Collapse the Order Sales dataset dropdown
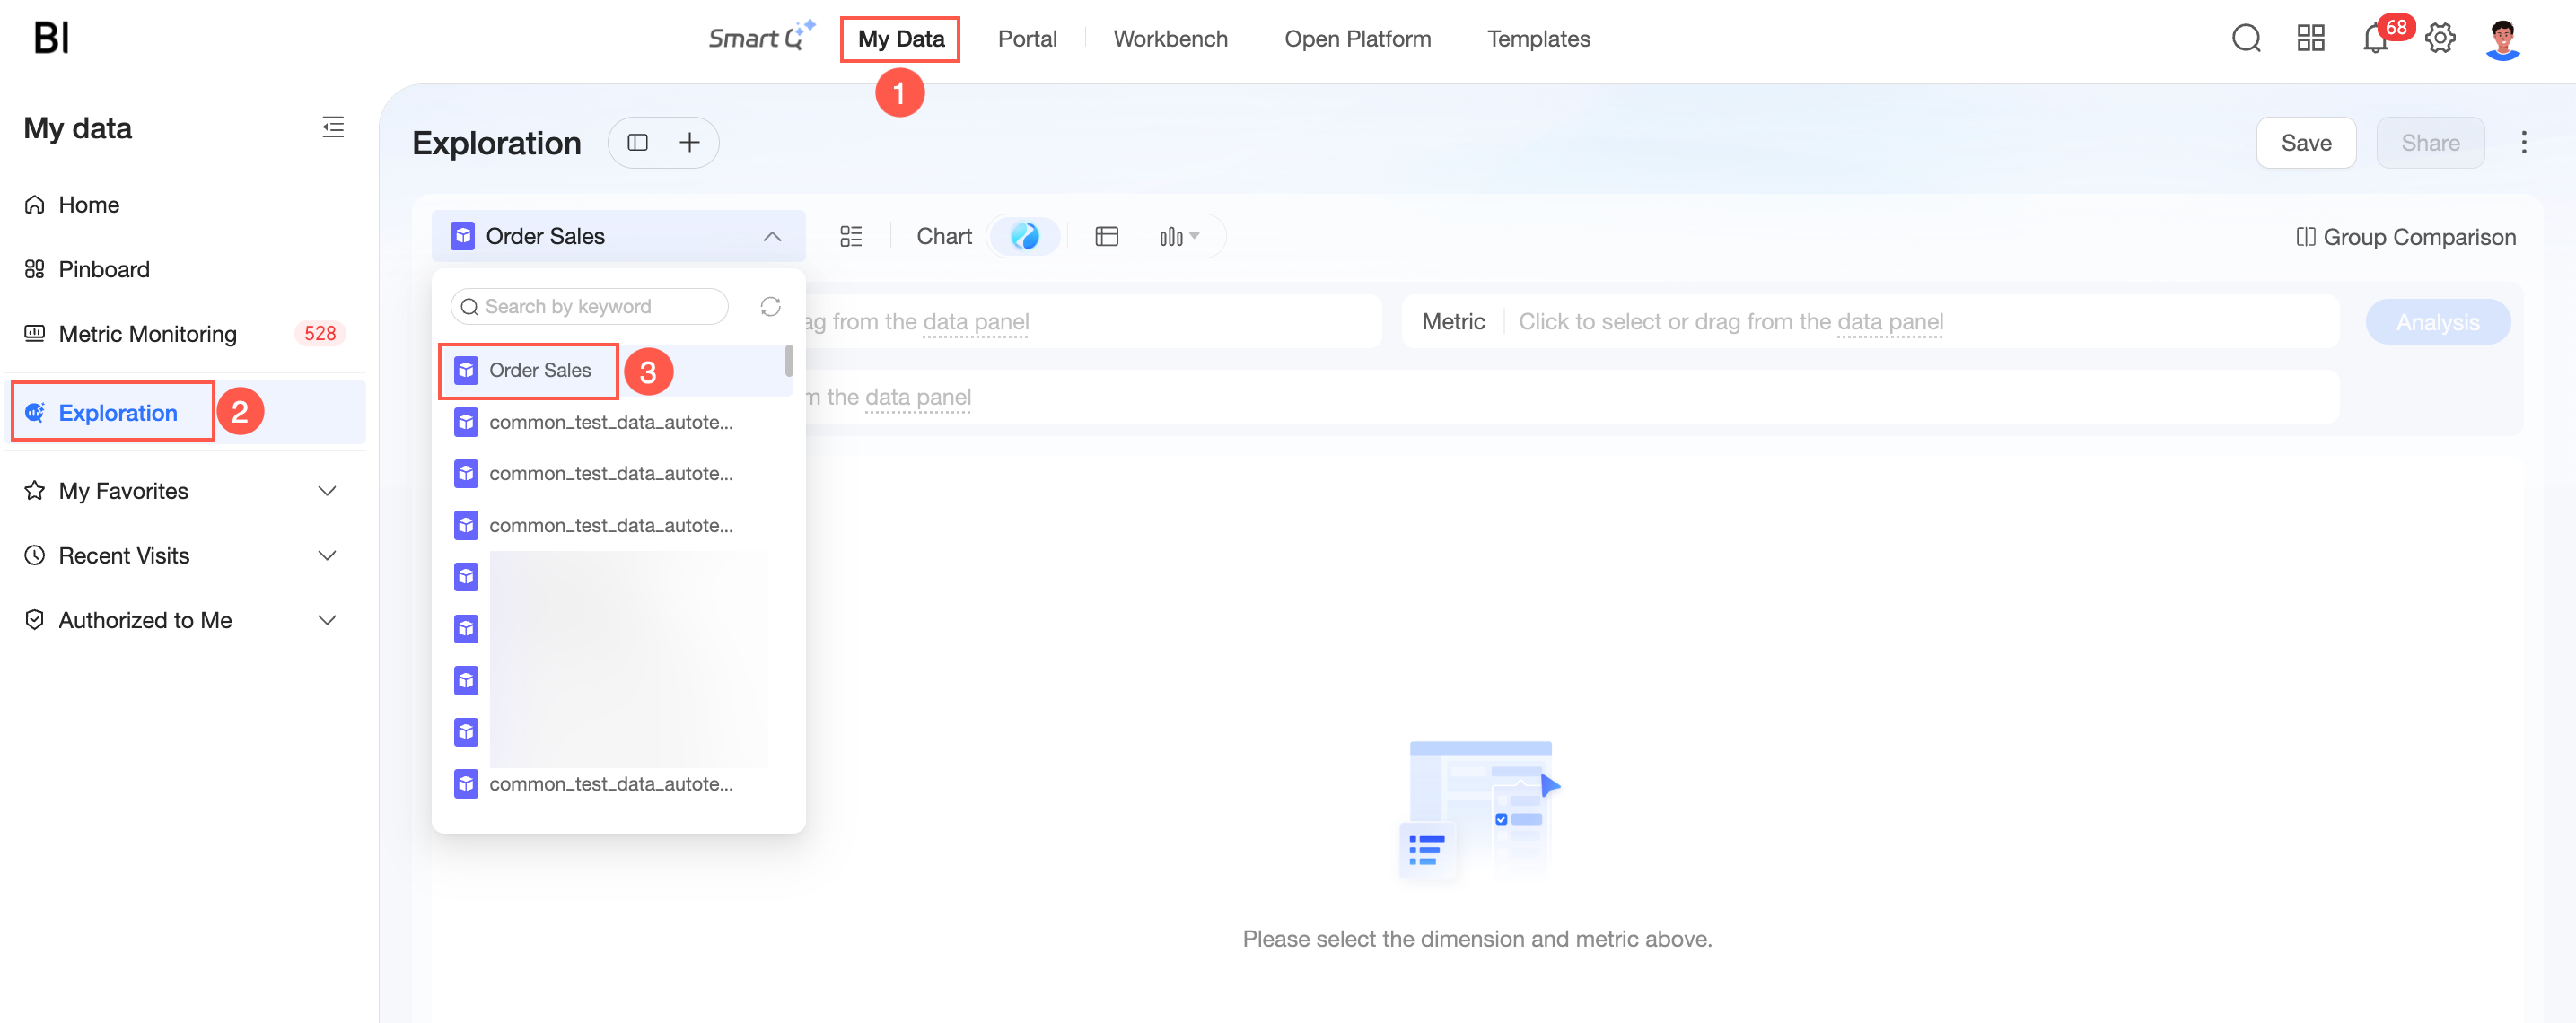 pyautogui.click(x=771, y=236)
